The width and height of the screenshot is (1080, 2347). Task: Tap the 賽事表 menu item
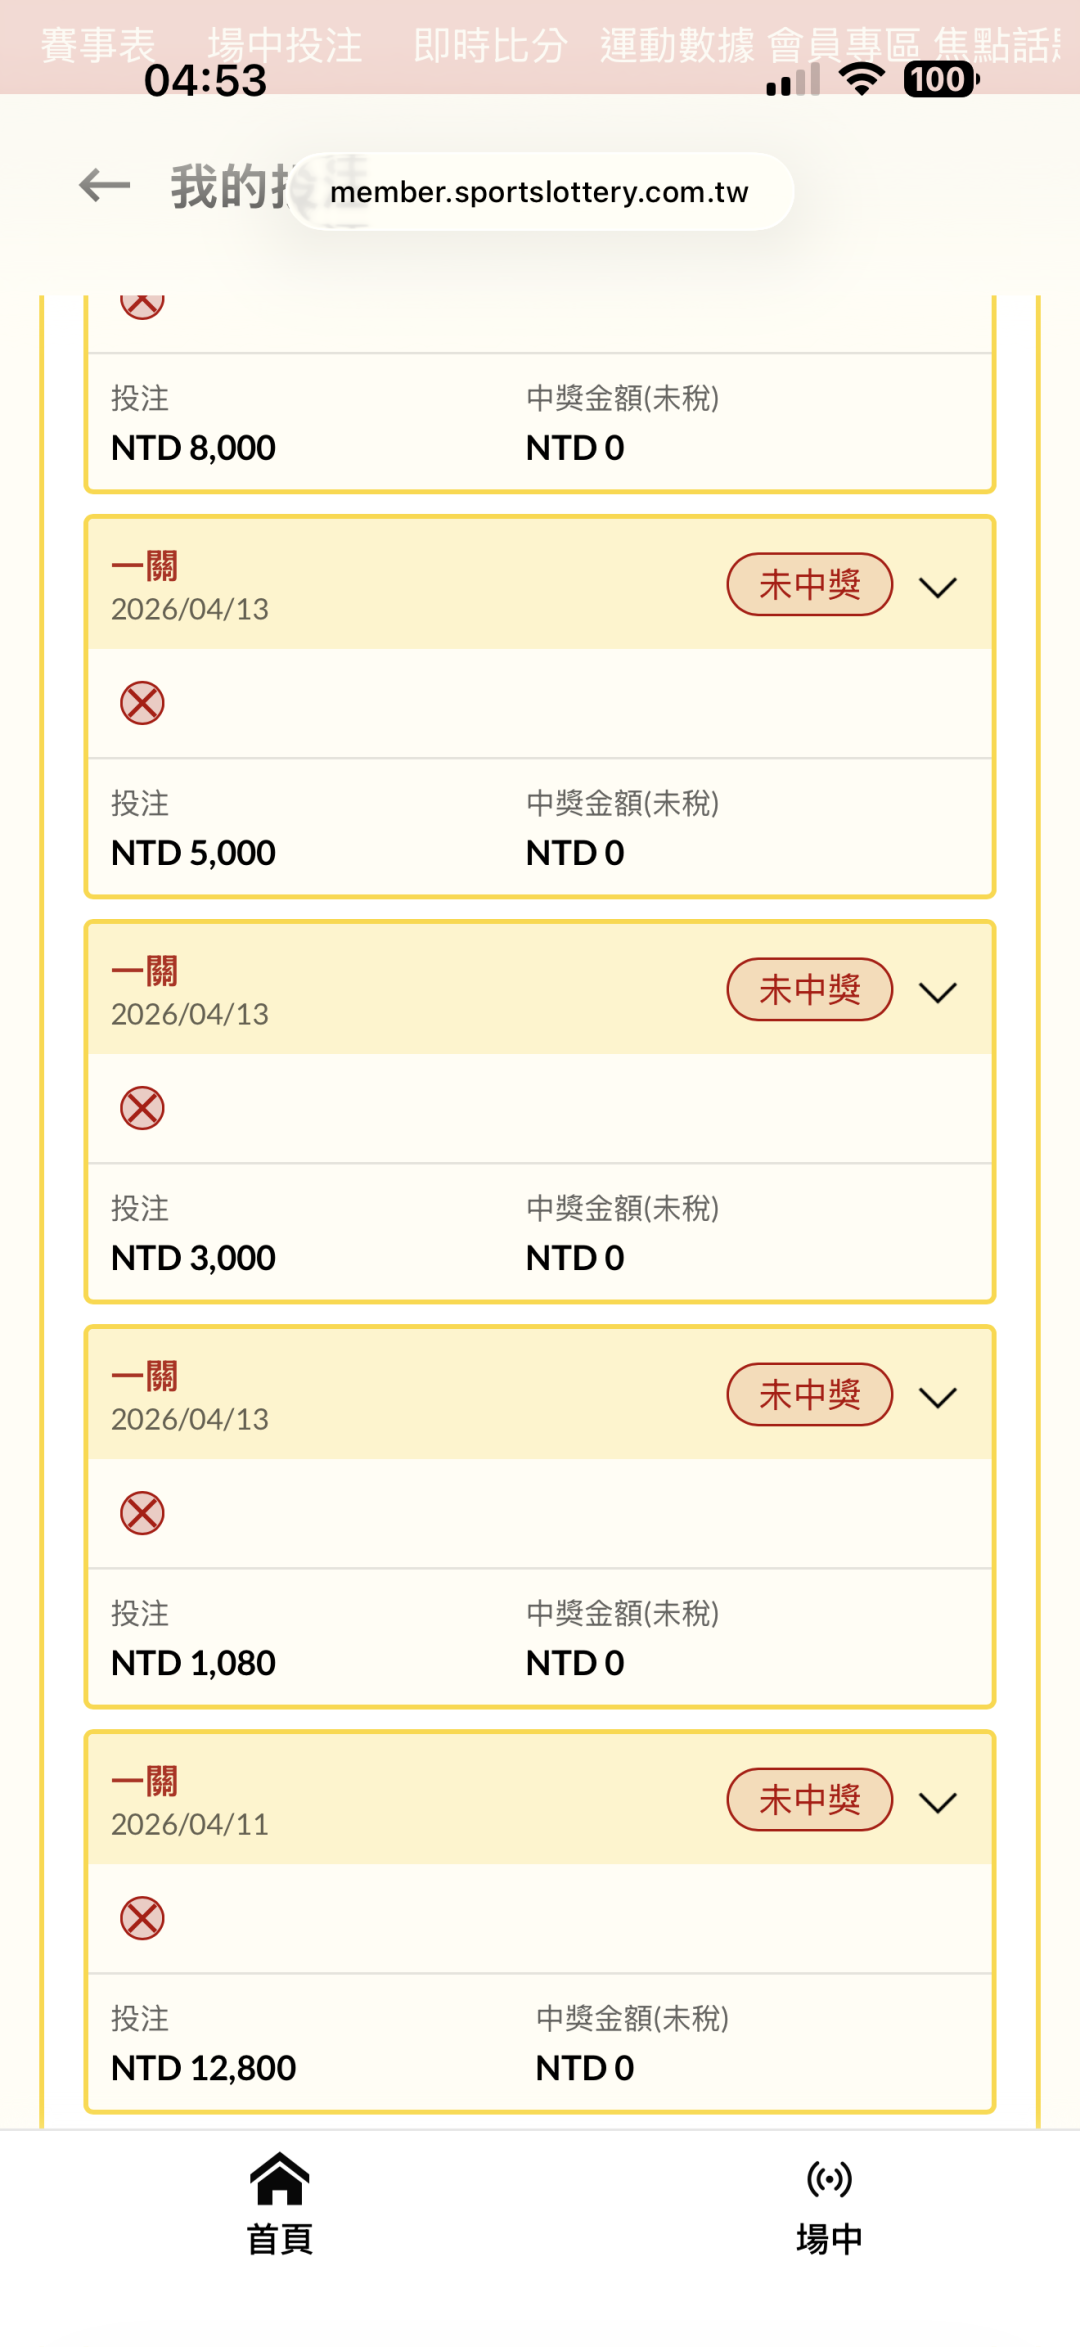click(x=98, y=45)
